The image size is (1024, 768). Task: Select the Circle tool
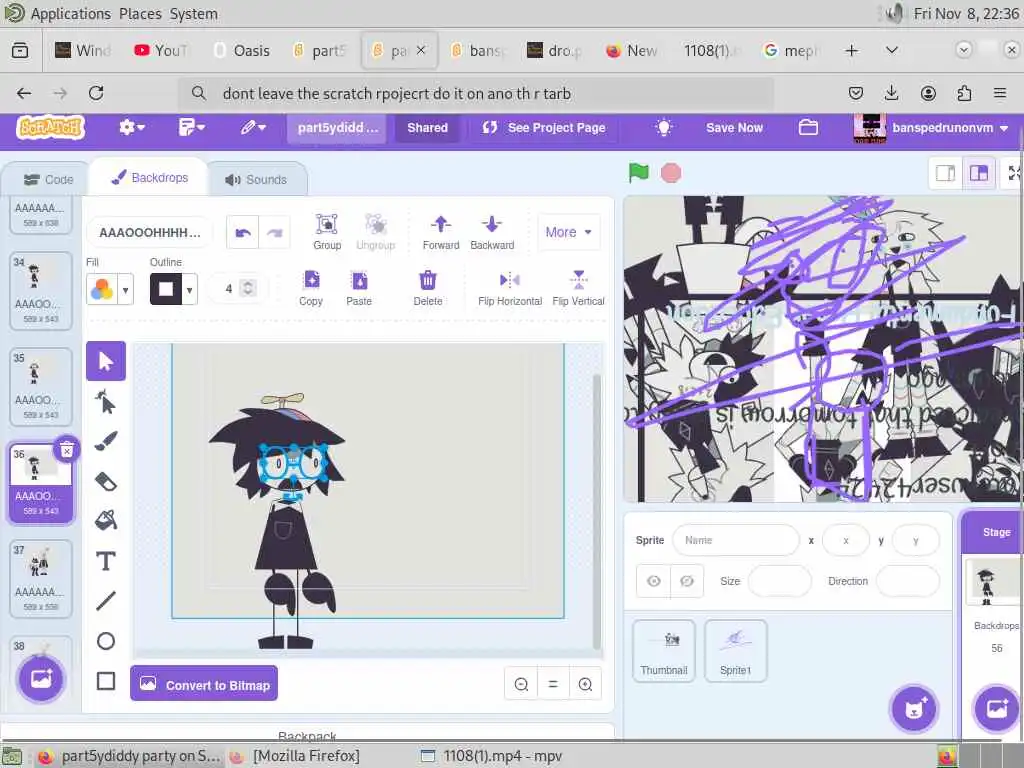[106, 641]
